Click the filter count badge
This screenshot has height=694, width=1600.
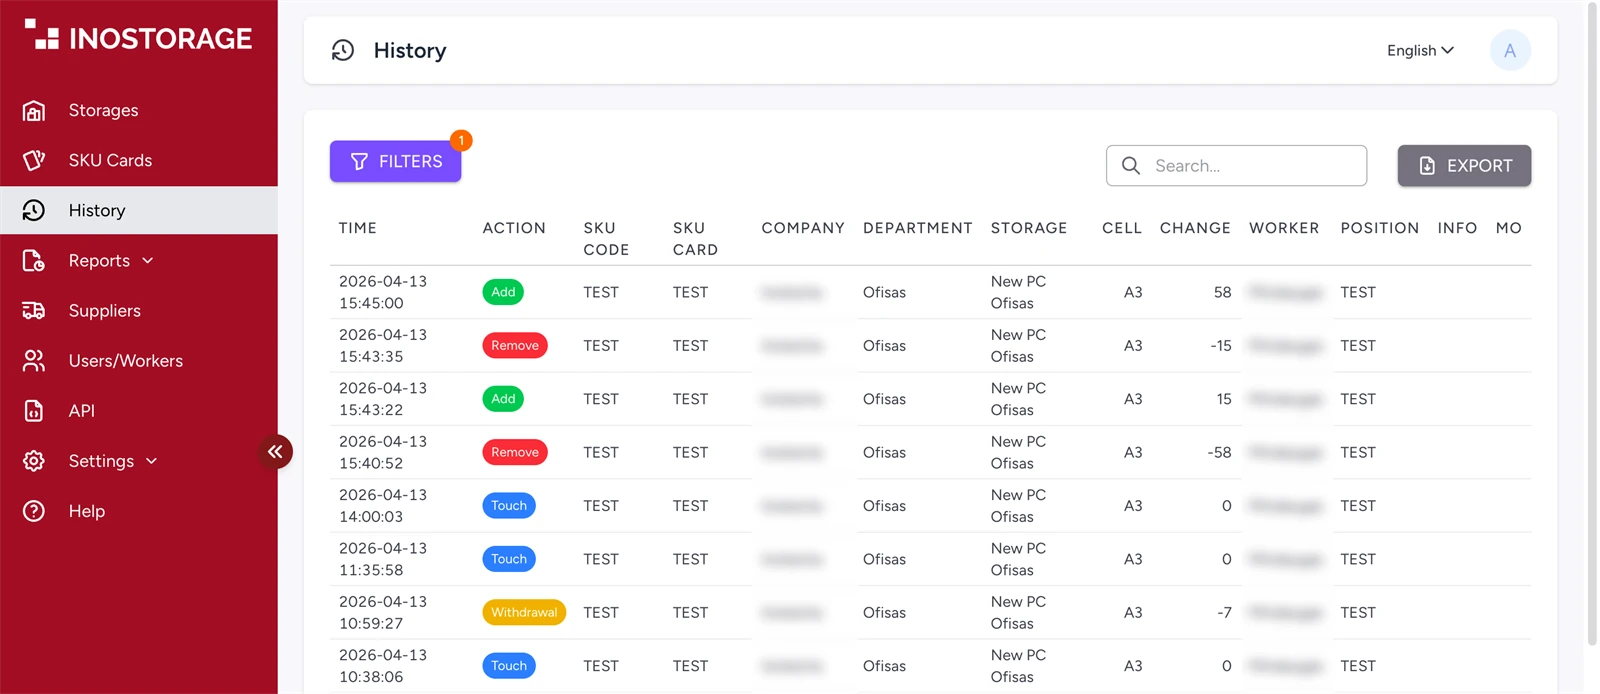(461, 140)
